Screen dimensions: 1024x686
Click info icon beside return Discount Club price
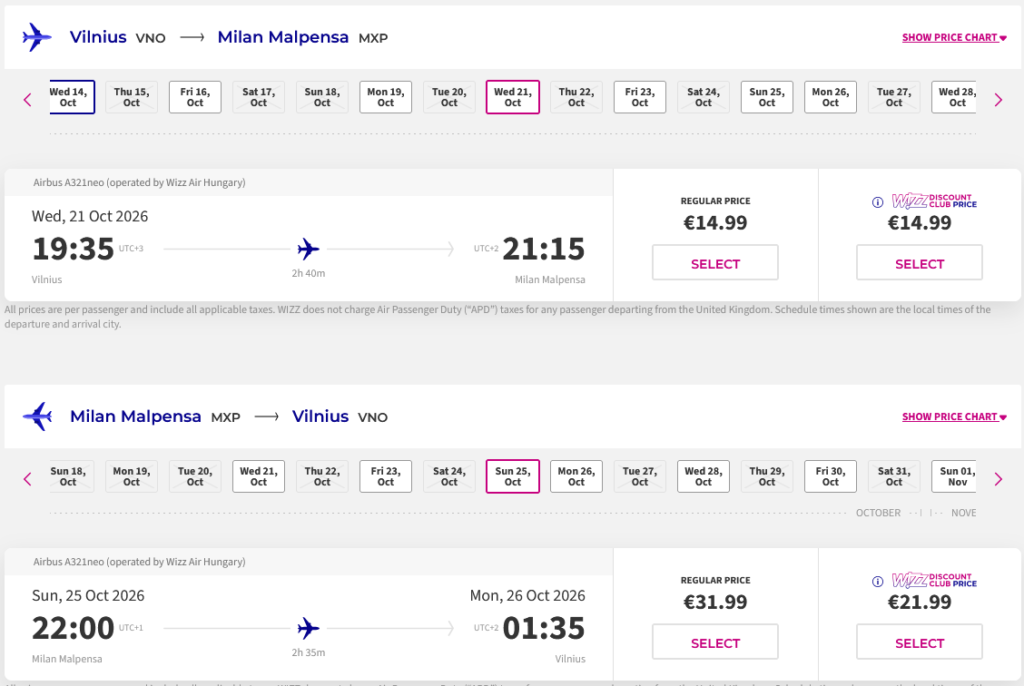[x=878, y=581]
